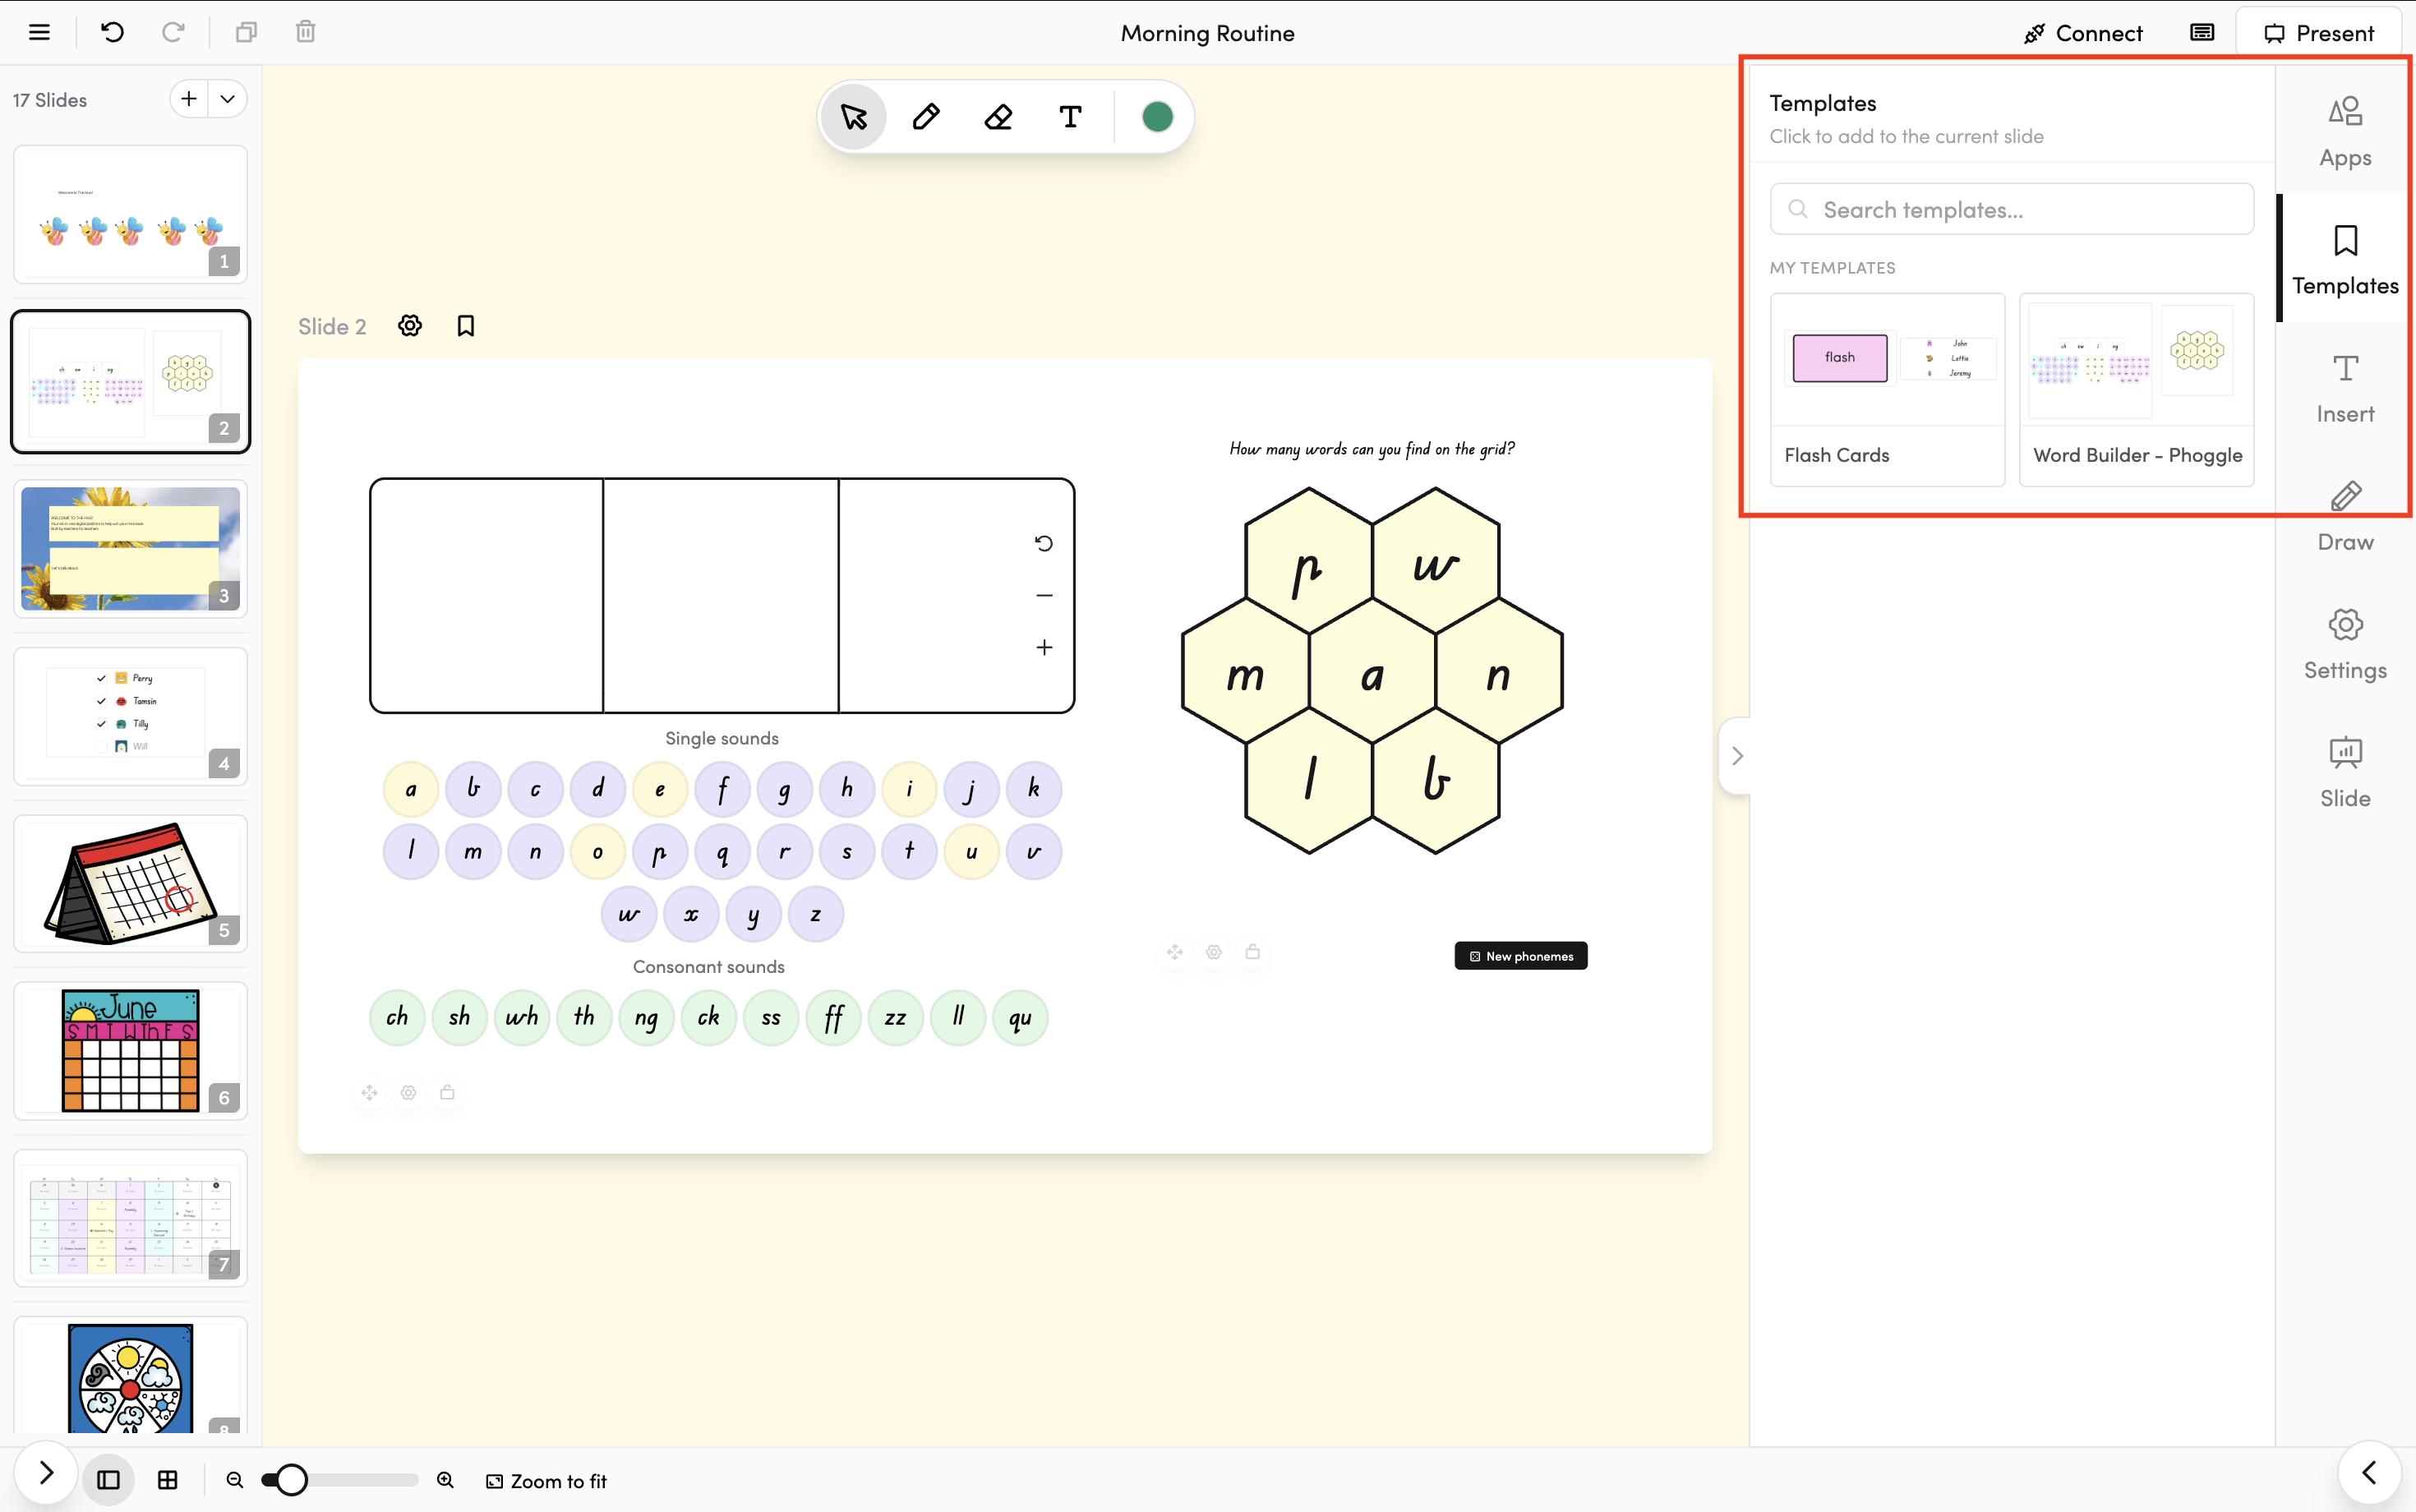Switch to grid view of slides

click(x=168, y=1480)
